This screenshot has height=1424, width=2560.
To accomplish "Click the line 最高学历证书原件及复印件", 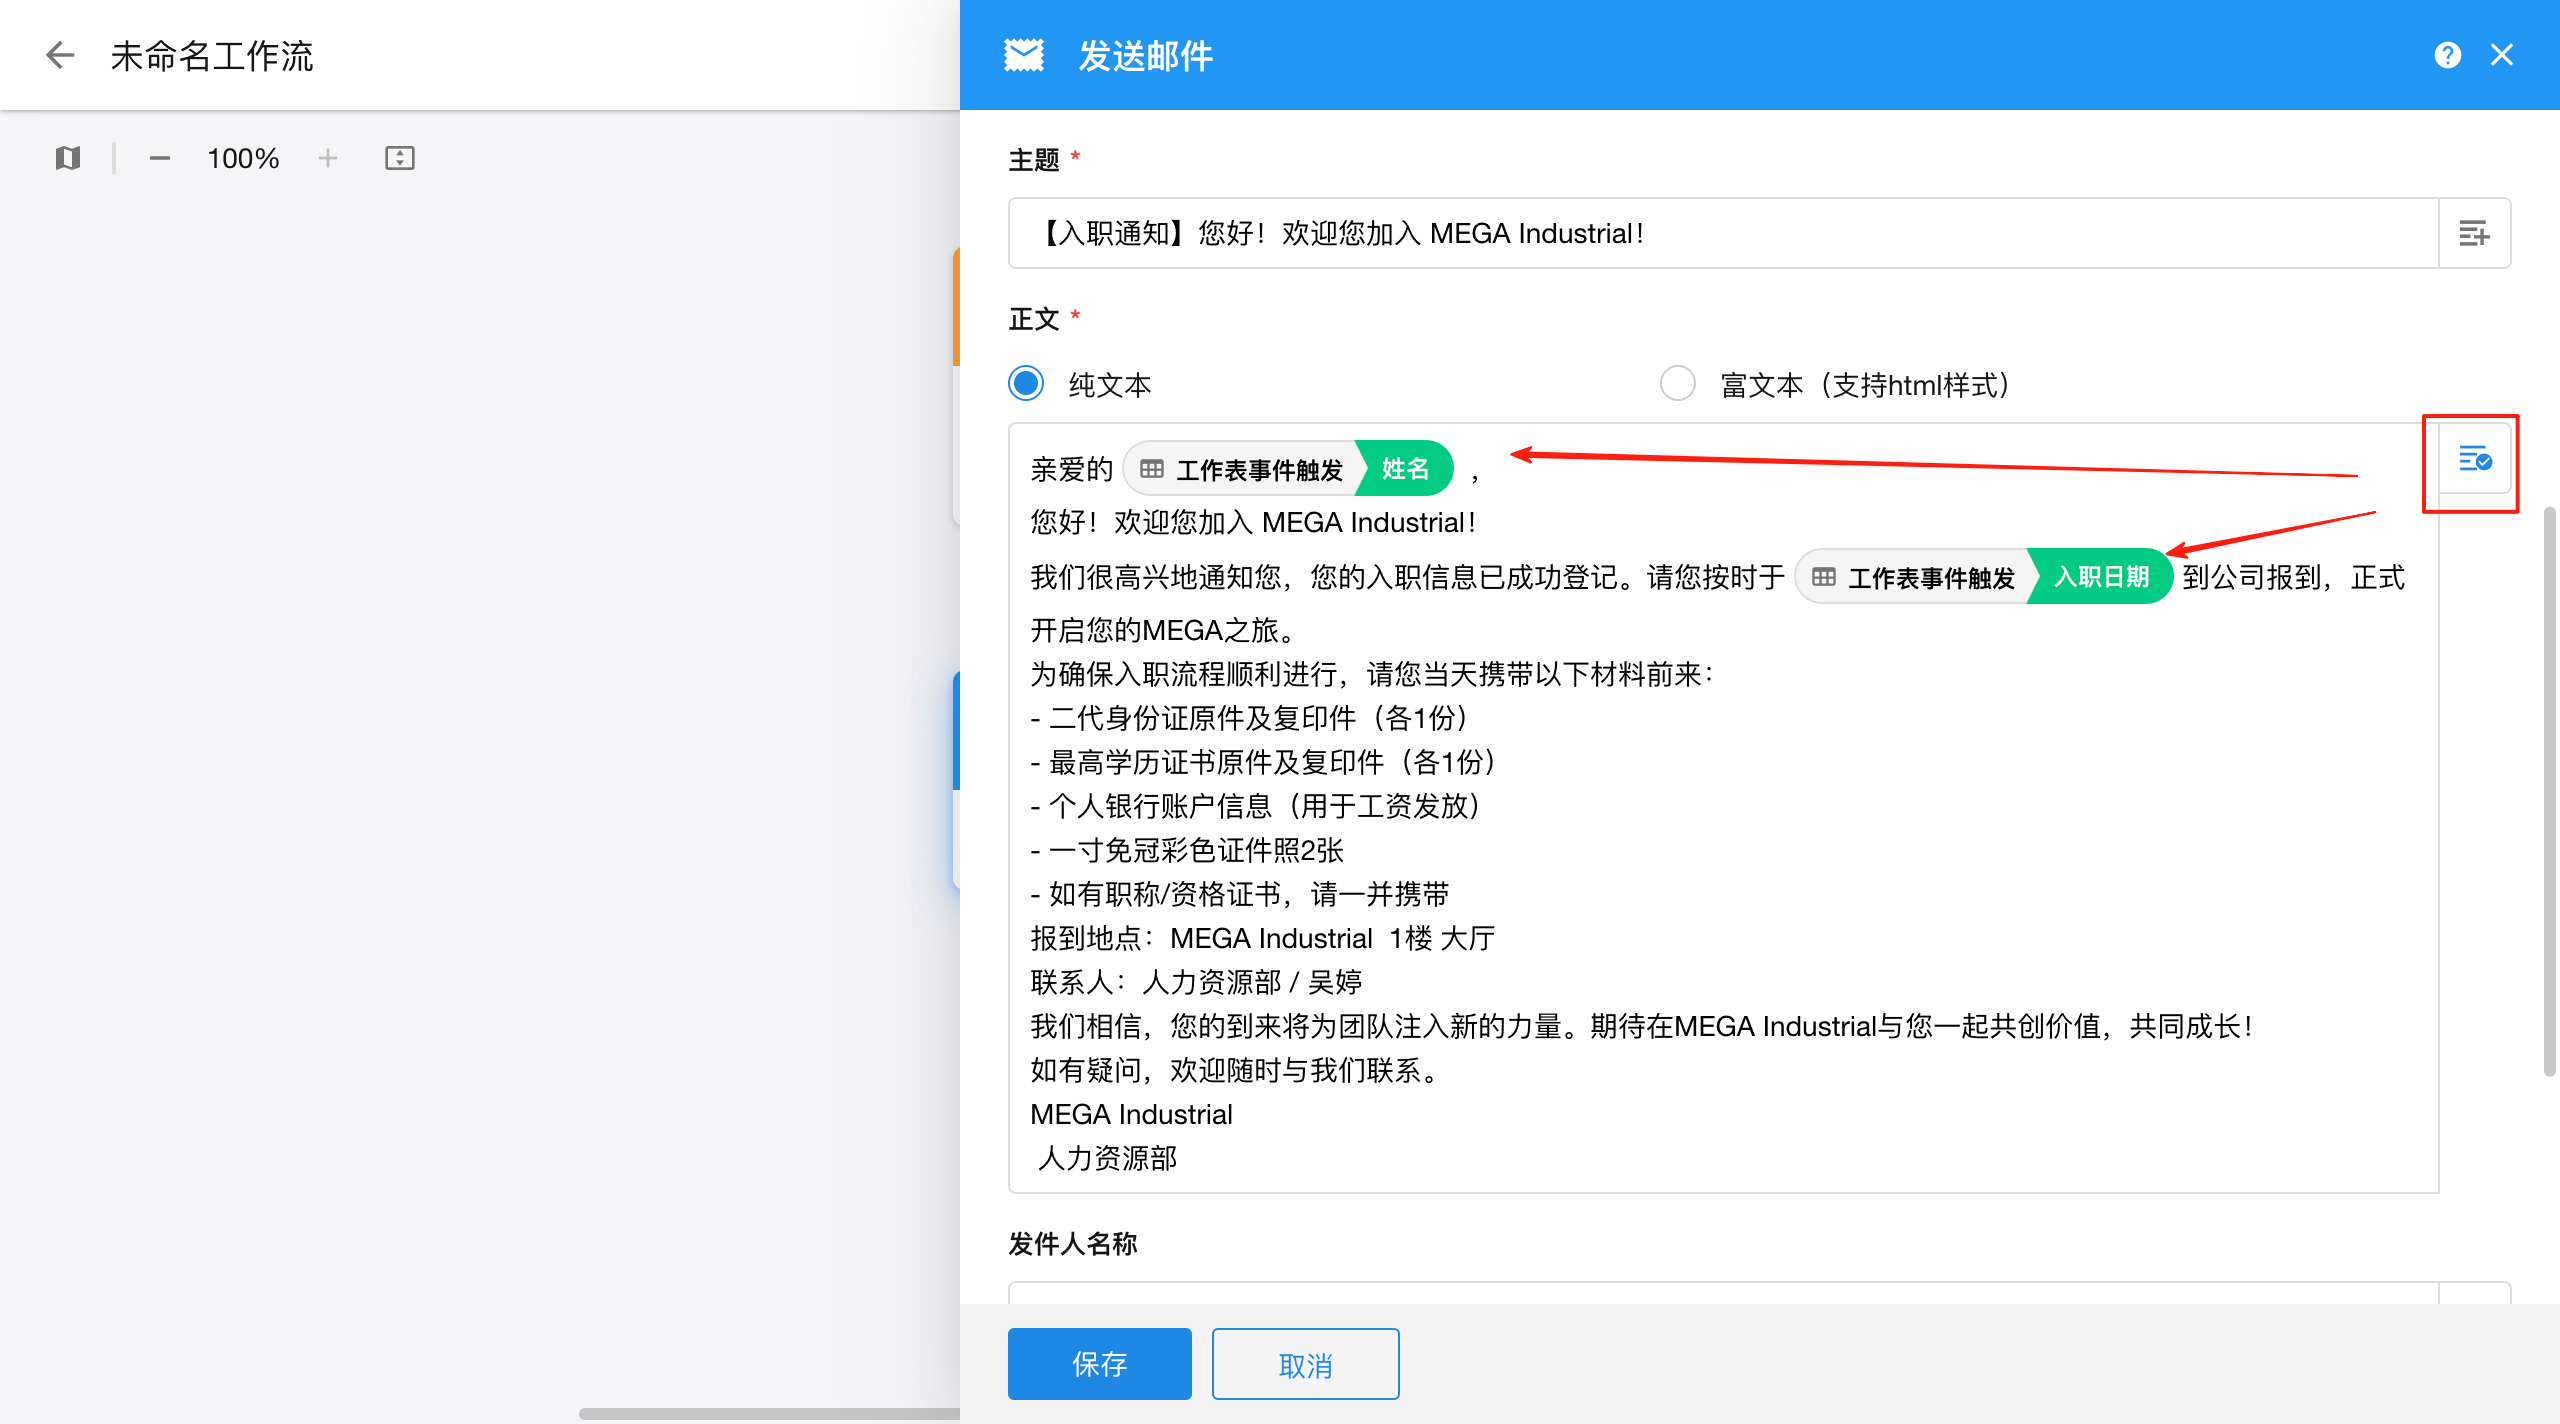I will point(1266,762).
